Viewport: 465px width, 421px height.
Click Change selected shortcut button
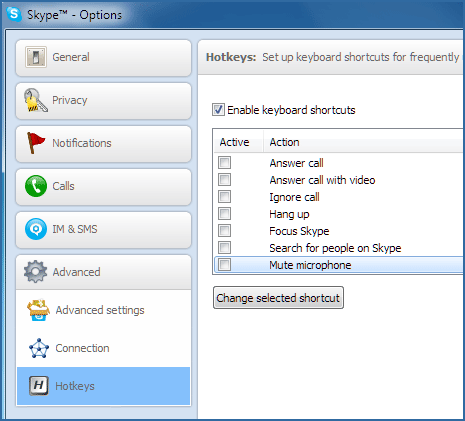(278, 298)
